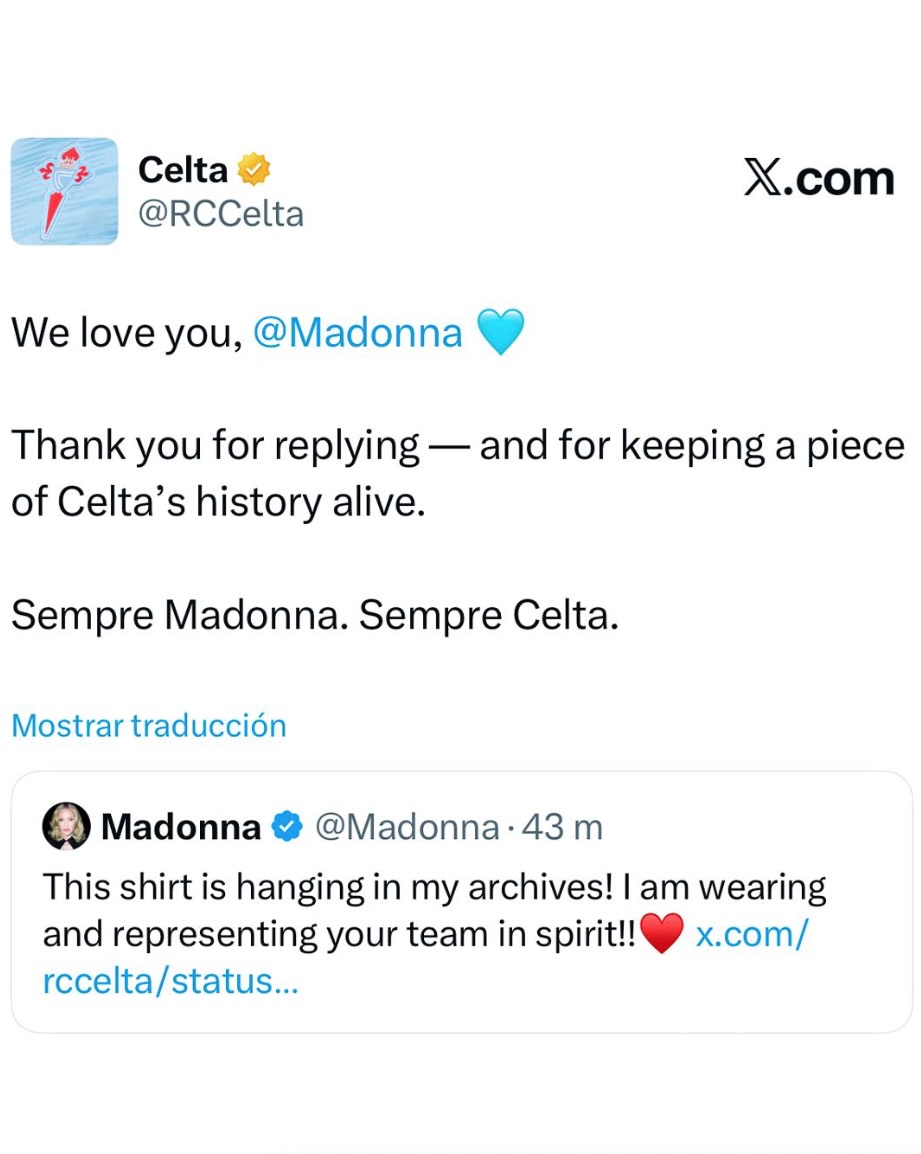Click the X.com logo
The width and height of the screenshot is (921, 1154).
click(x=818, y=178)
